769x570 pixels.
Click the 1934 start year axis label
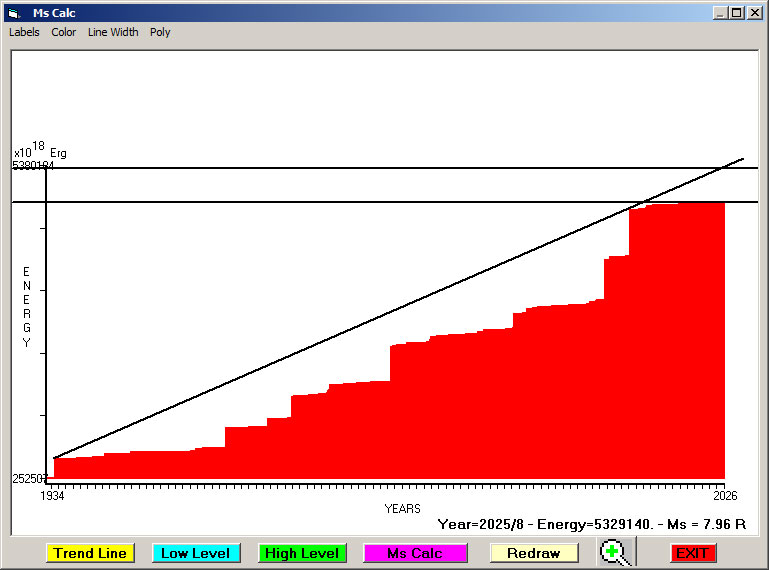[x=52, y=495]
